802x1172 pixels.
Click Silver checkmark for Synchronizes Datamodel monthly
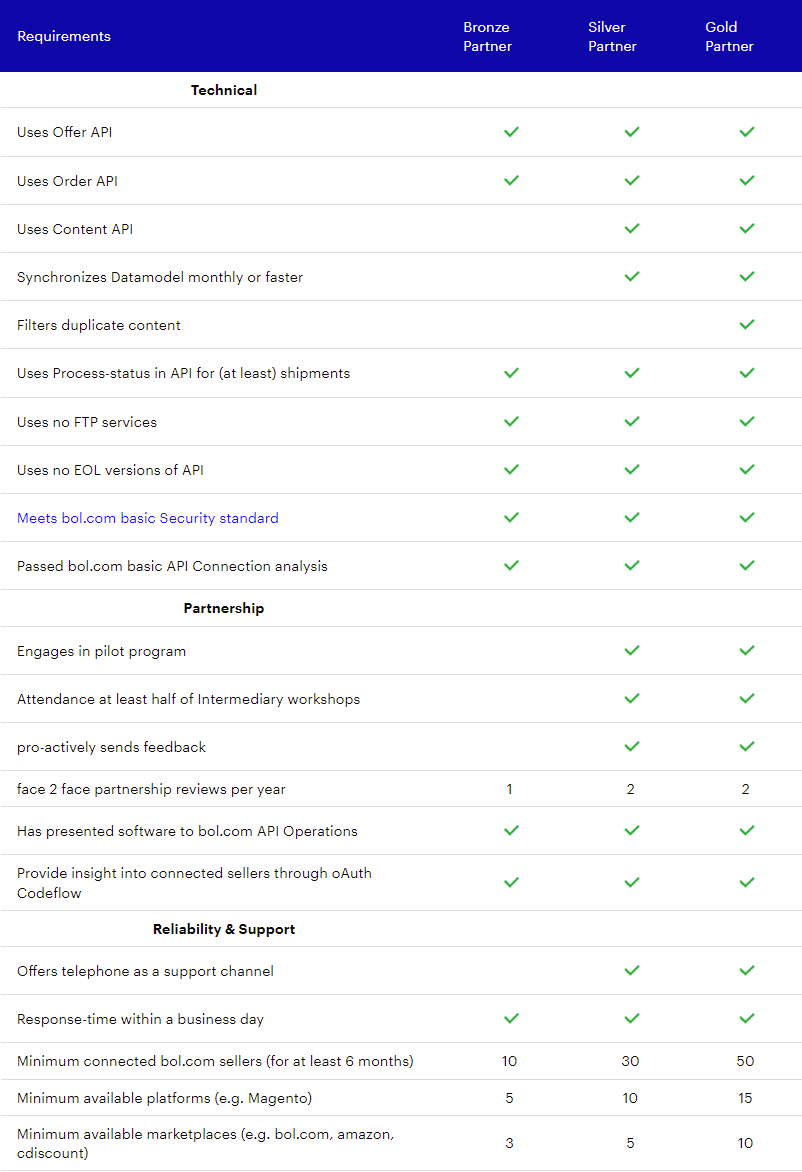pyautogui.click(x=632, y=276)
